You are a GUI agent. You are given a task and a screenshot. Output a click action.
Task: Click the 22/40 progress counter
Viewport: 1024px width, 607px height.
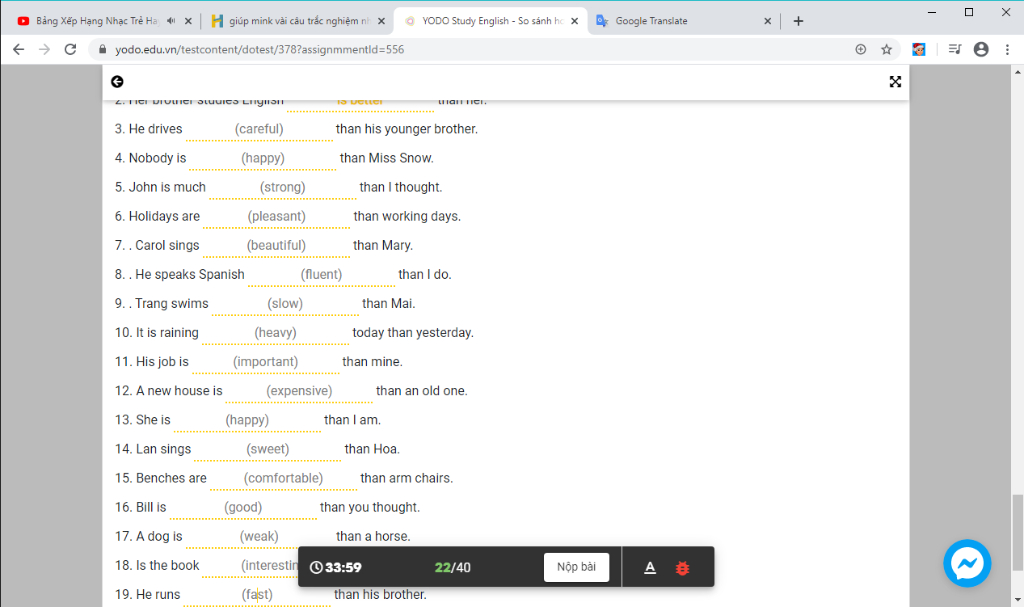pyautogui.click(x=453, y=568)
